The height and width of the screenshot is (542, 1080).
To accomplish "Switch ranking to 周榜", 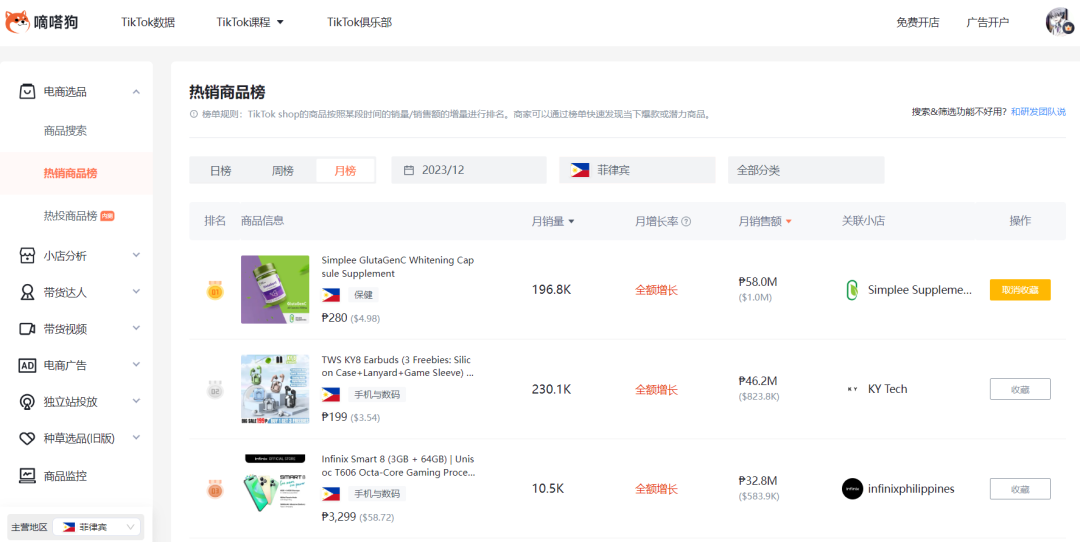I will pyautogui.click(x=282, y=171).
